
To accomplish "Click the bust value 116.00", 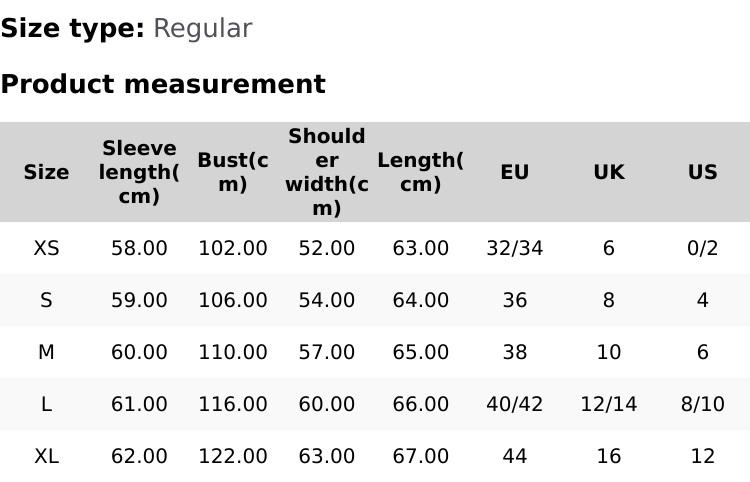I will (x=233, y=404).
